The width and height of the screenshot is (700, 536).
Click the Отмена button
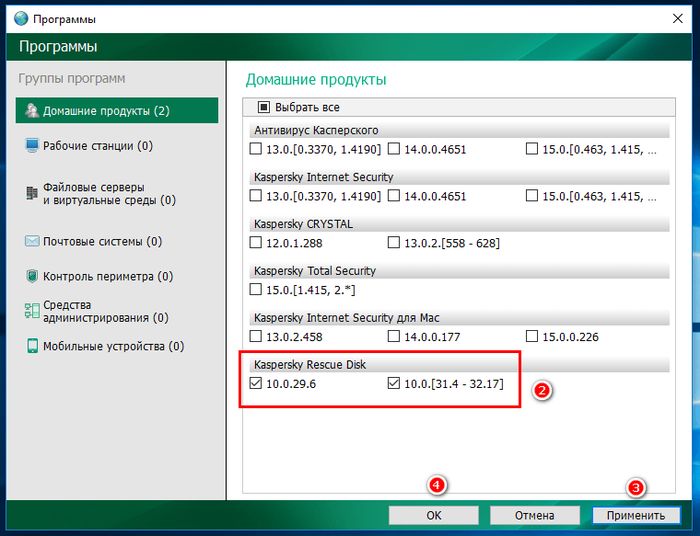coord(535,515)
